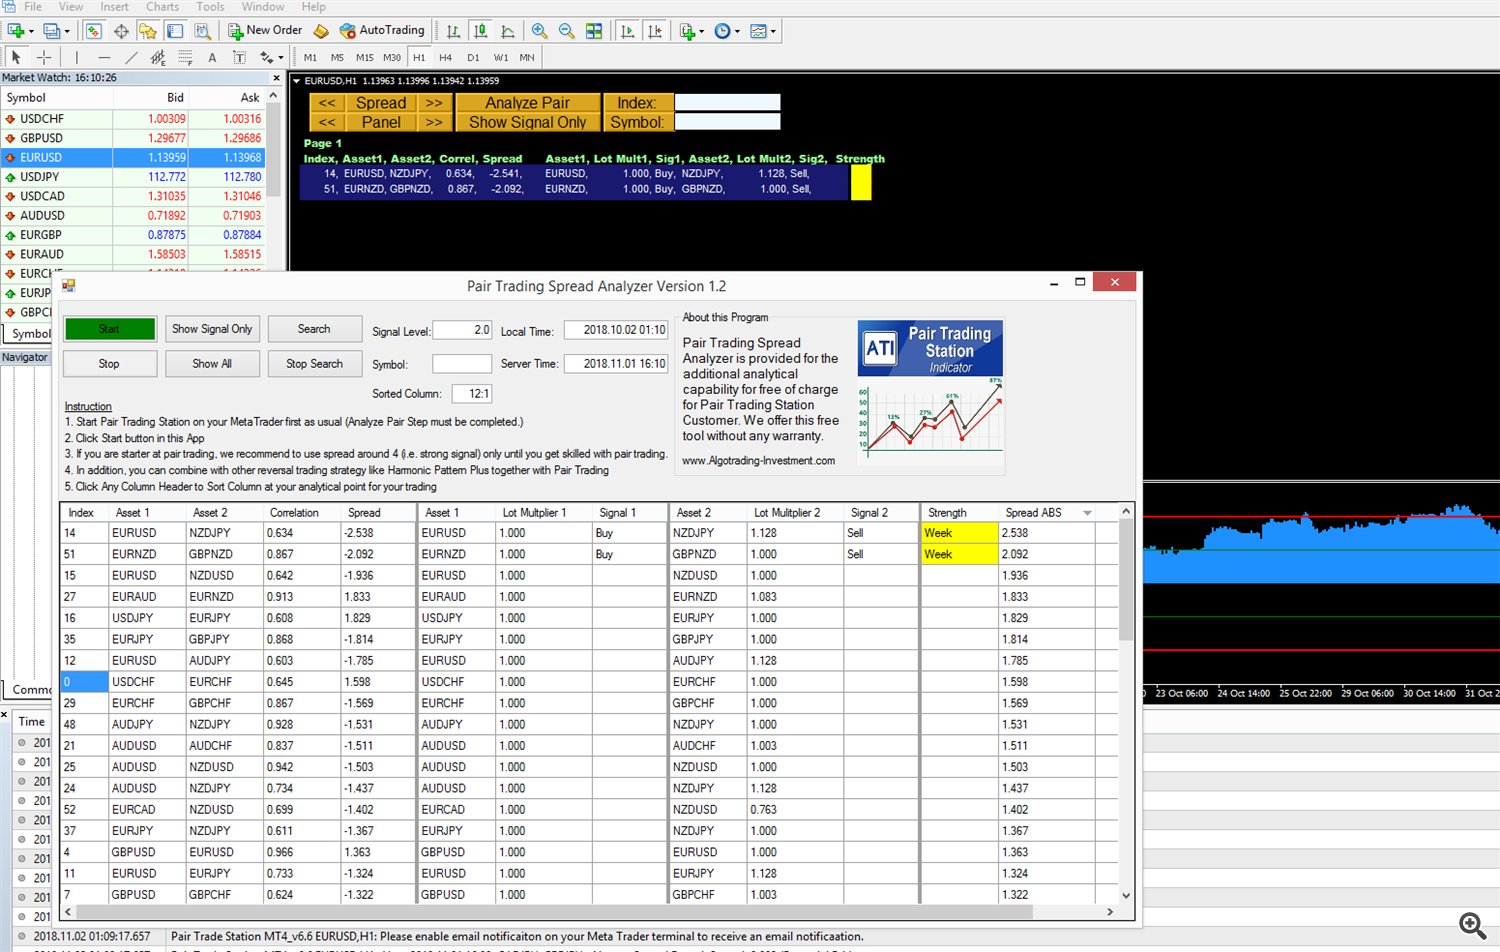Expand the Profiles dropdown arrow

(67, 31)
